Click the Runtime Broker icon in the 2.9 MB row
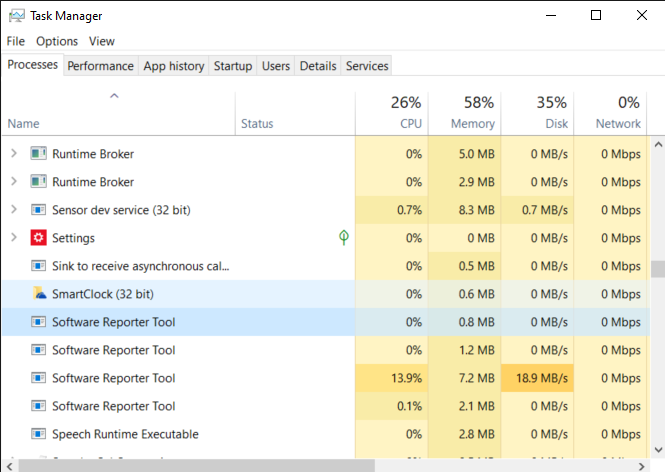Viewport: 665px width, 472px height. [x=38, y=182]
